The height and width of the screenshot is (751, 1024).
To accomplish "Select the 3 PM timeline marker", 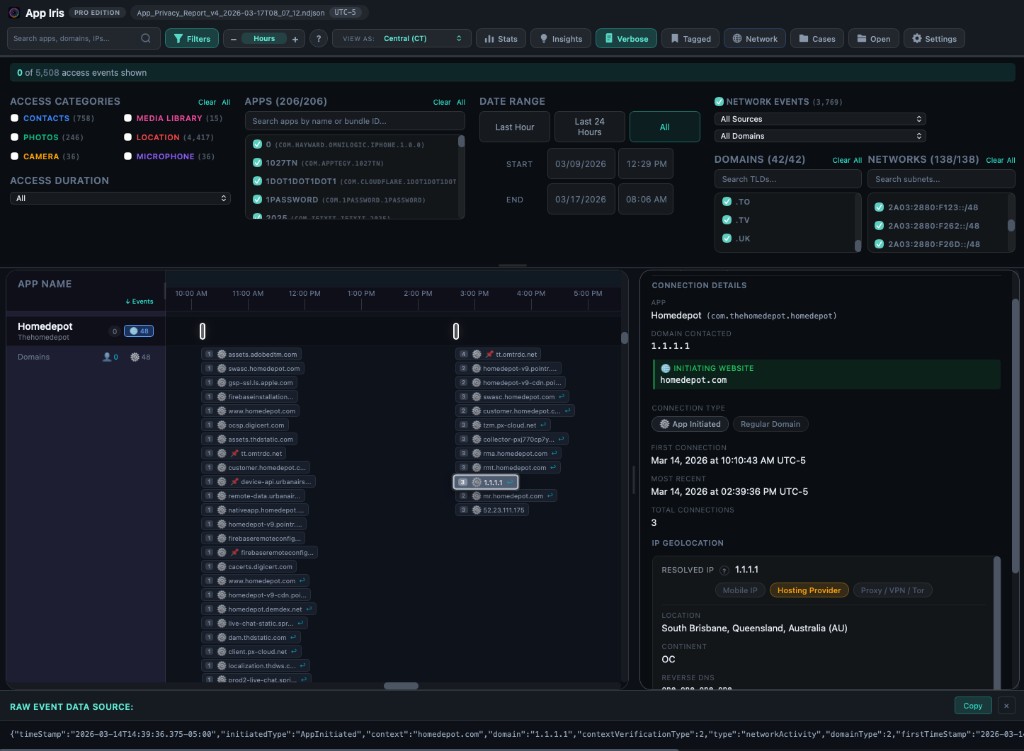I will (456, 331).
